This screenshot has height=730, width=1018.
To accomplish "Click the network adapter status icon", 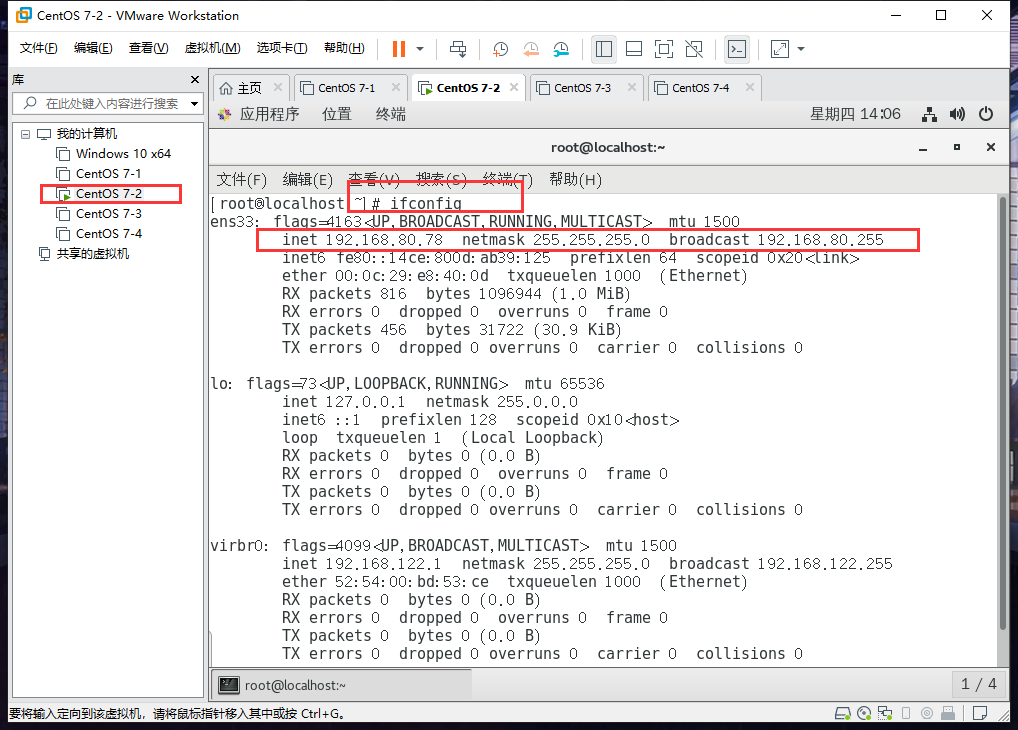I will coord(885,713).
